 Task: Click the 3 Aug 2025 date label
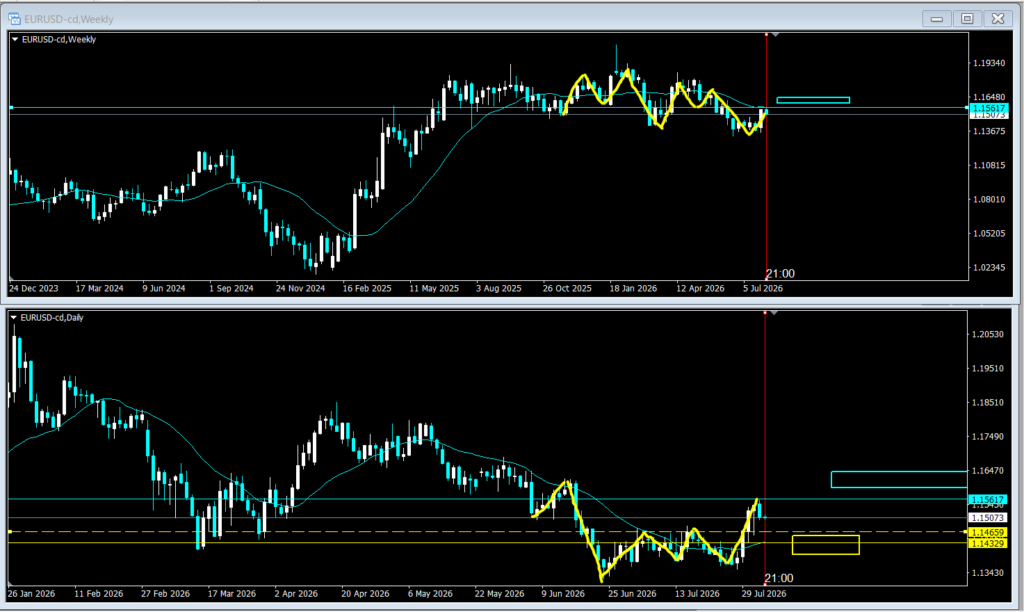(499, 288)
